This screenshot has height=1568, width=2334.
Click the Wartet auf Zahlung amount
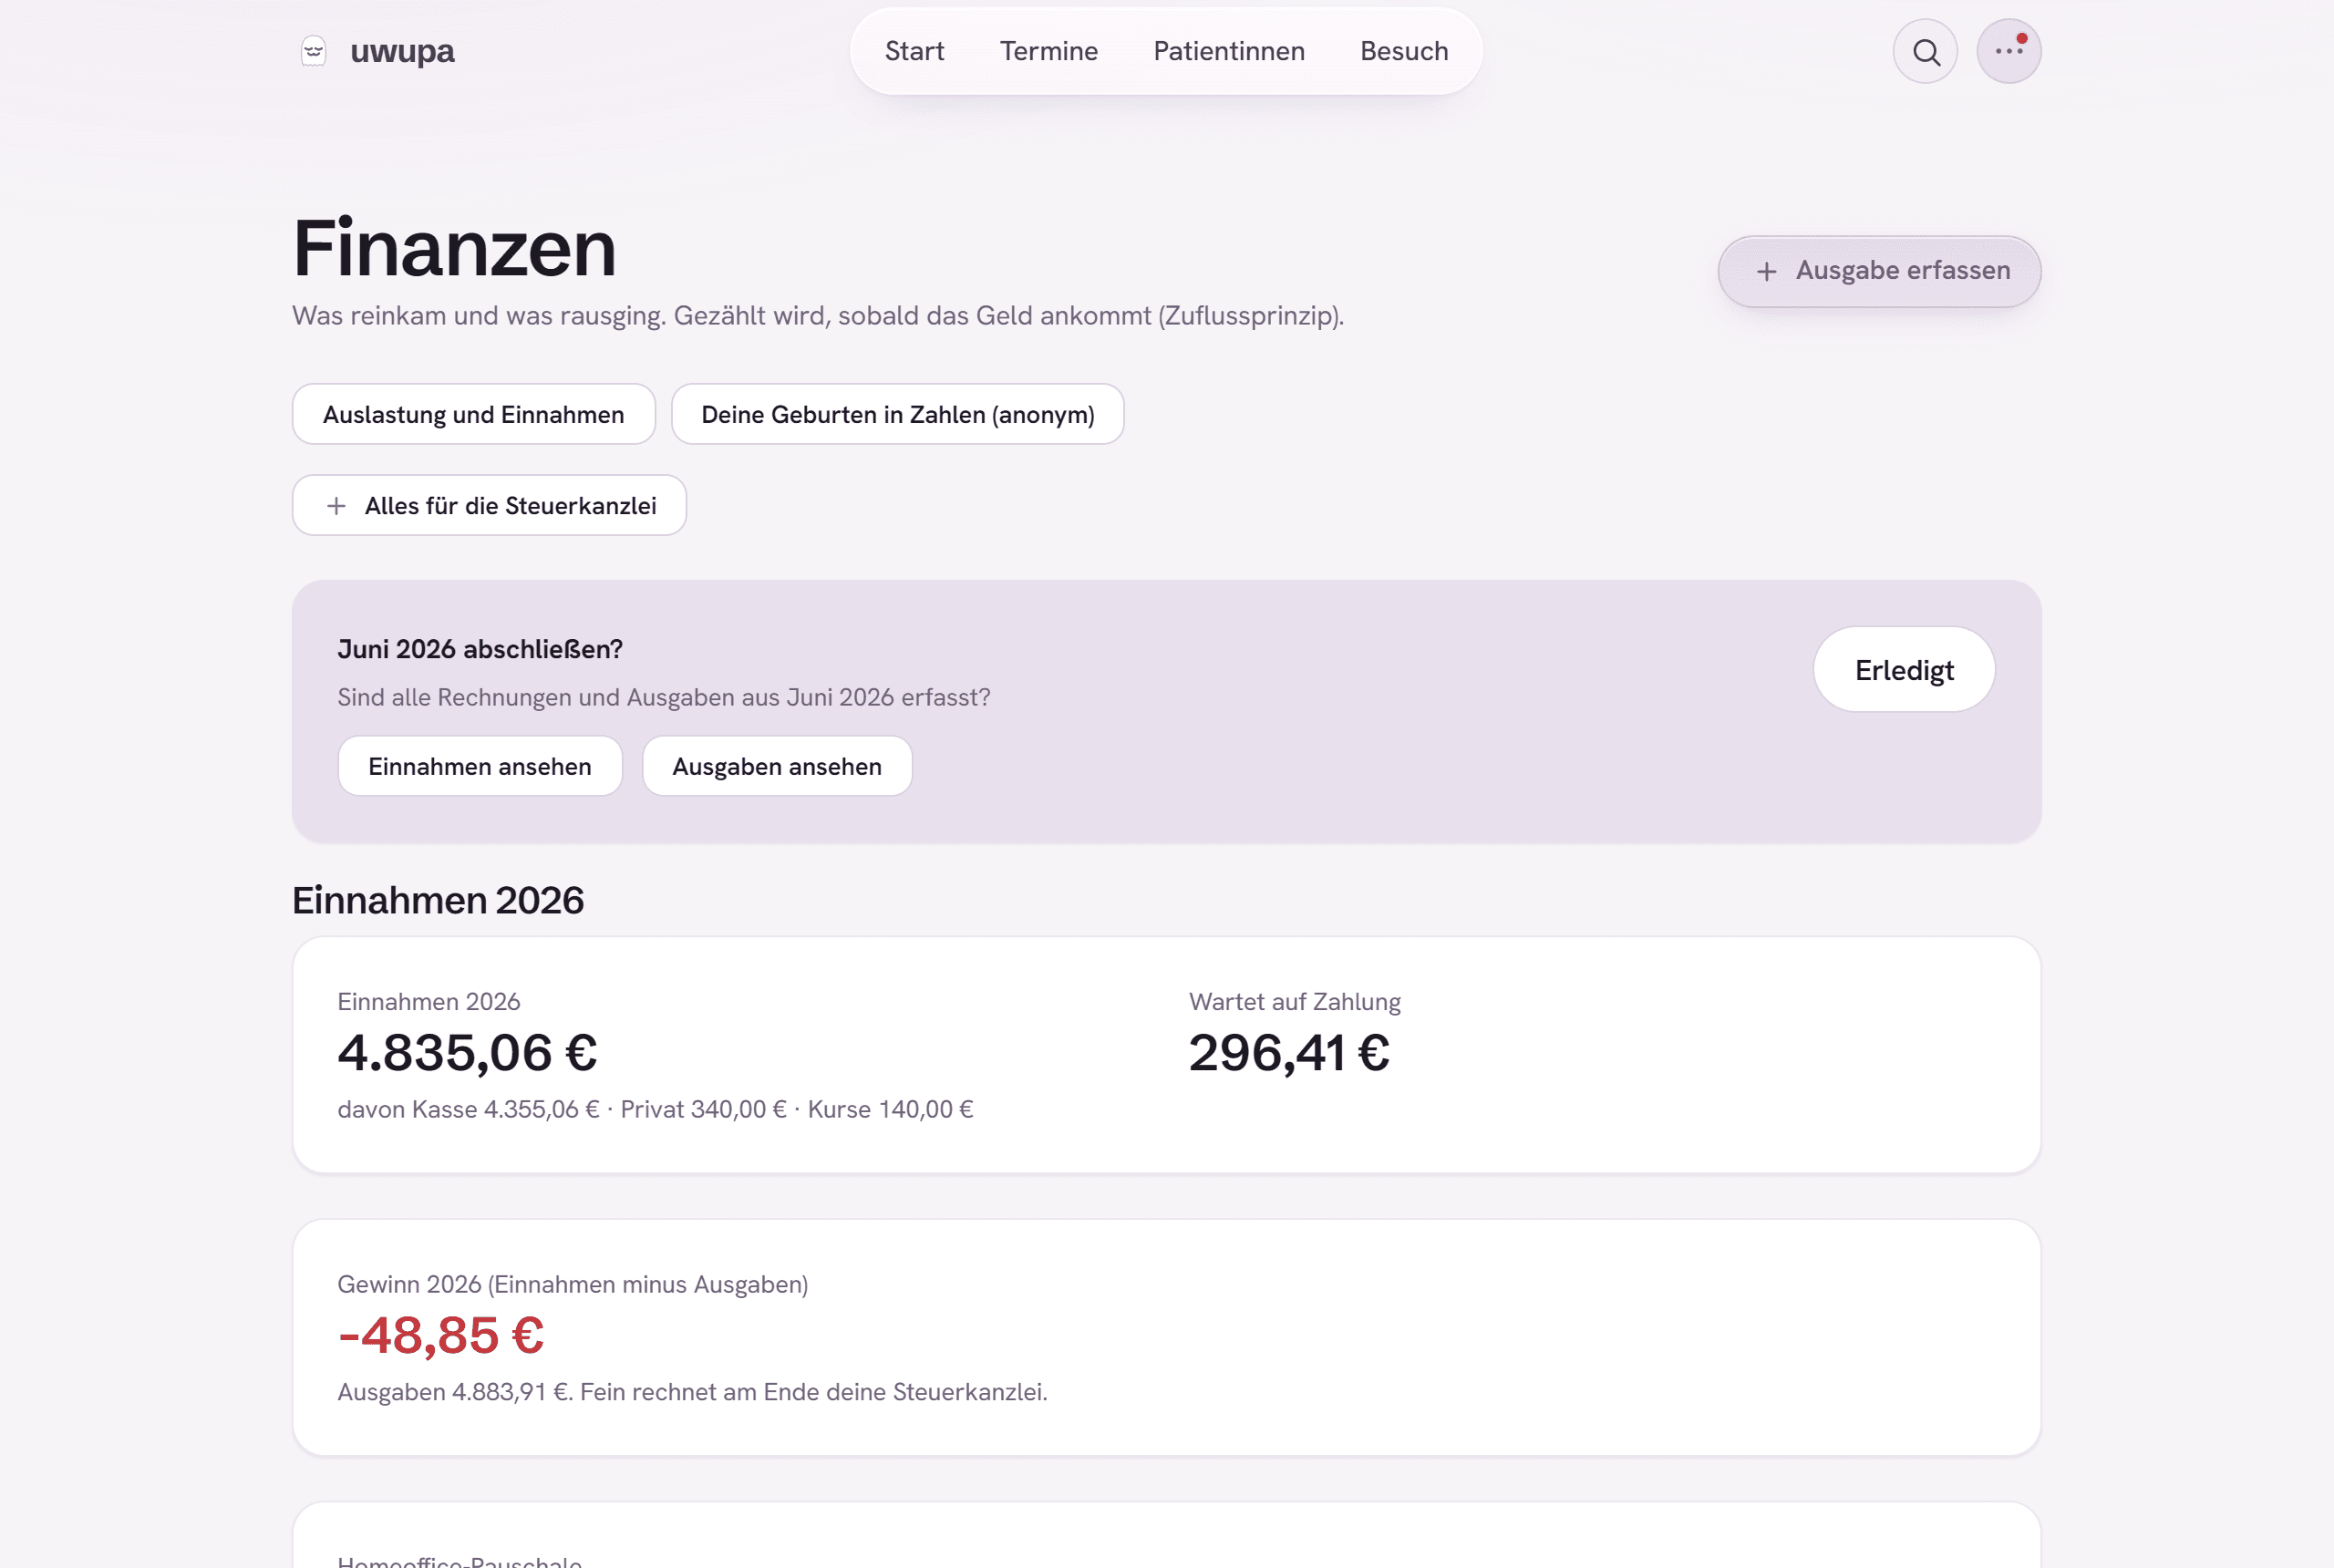(1289, 1052)
